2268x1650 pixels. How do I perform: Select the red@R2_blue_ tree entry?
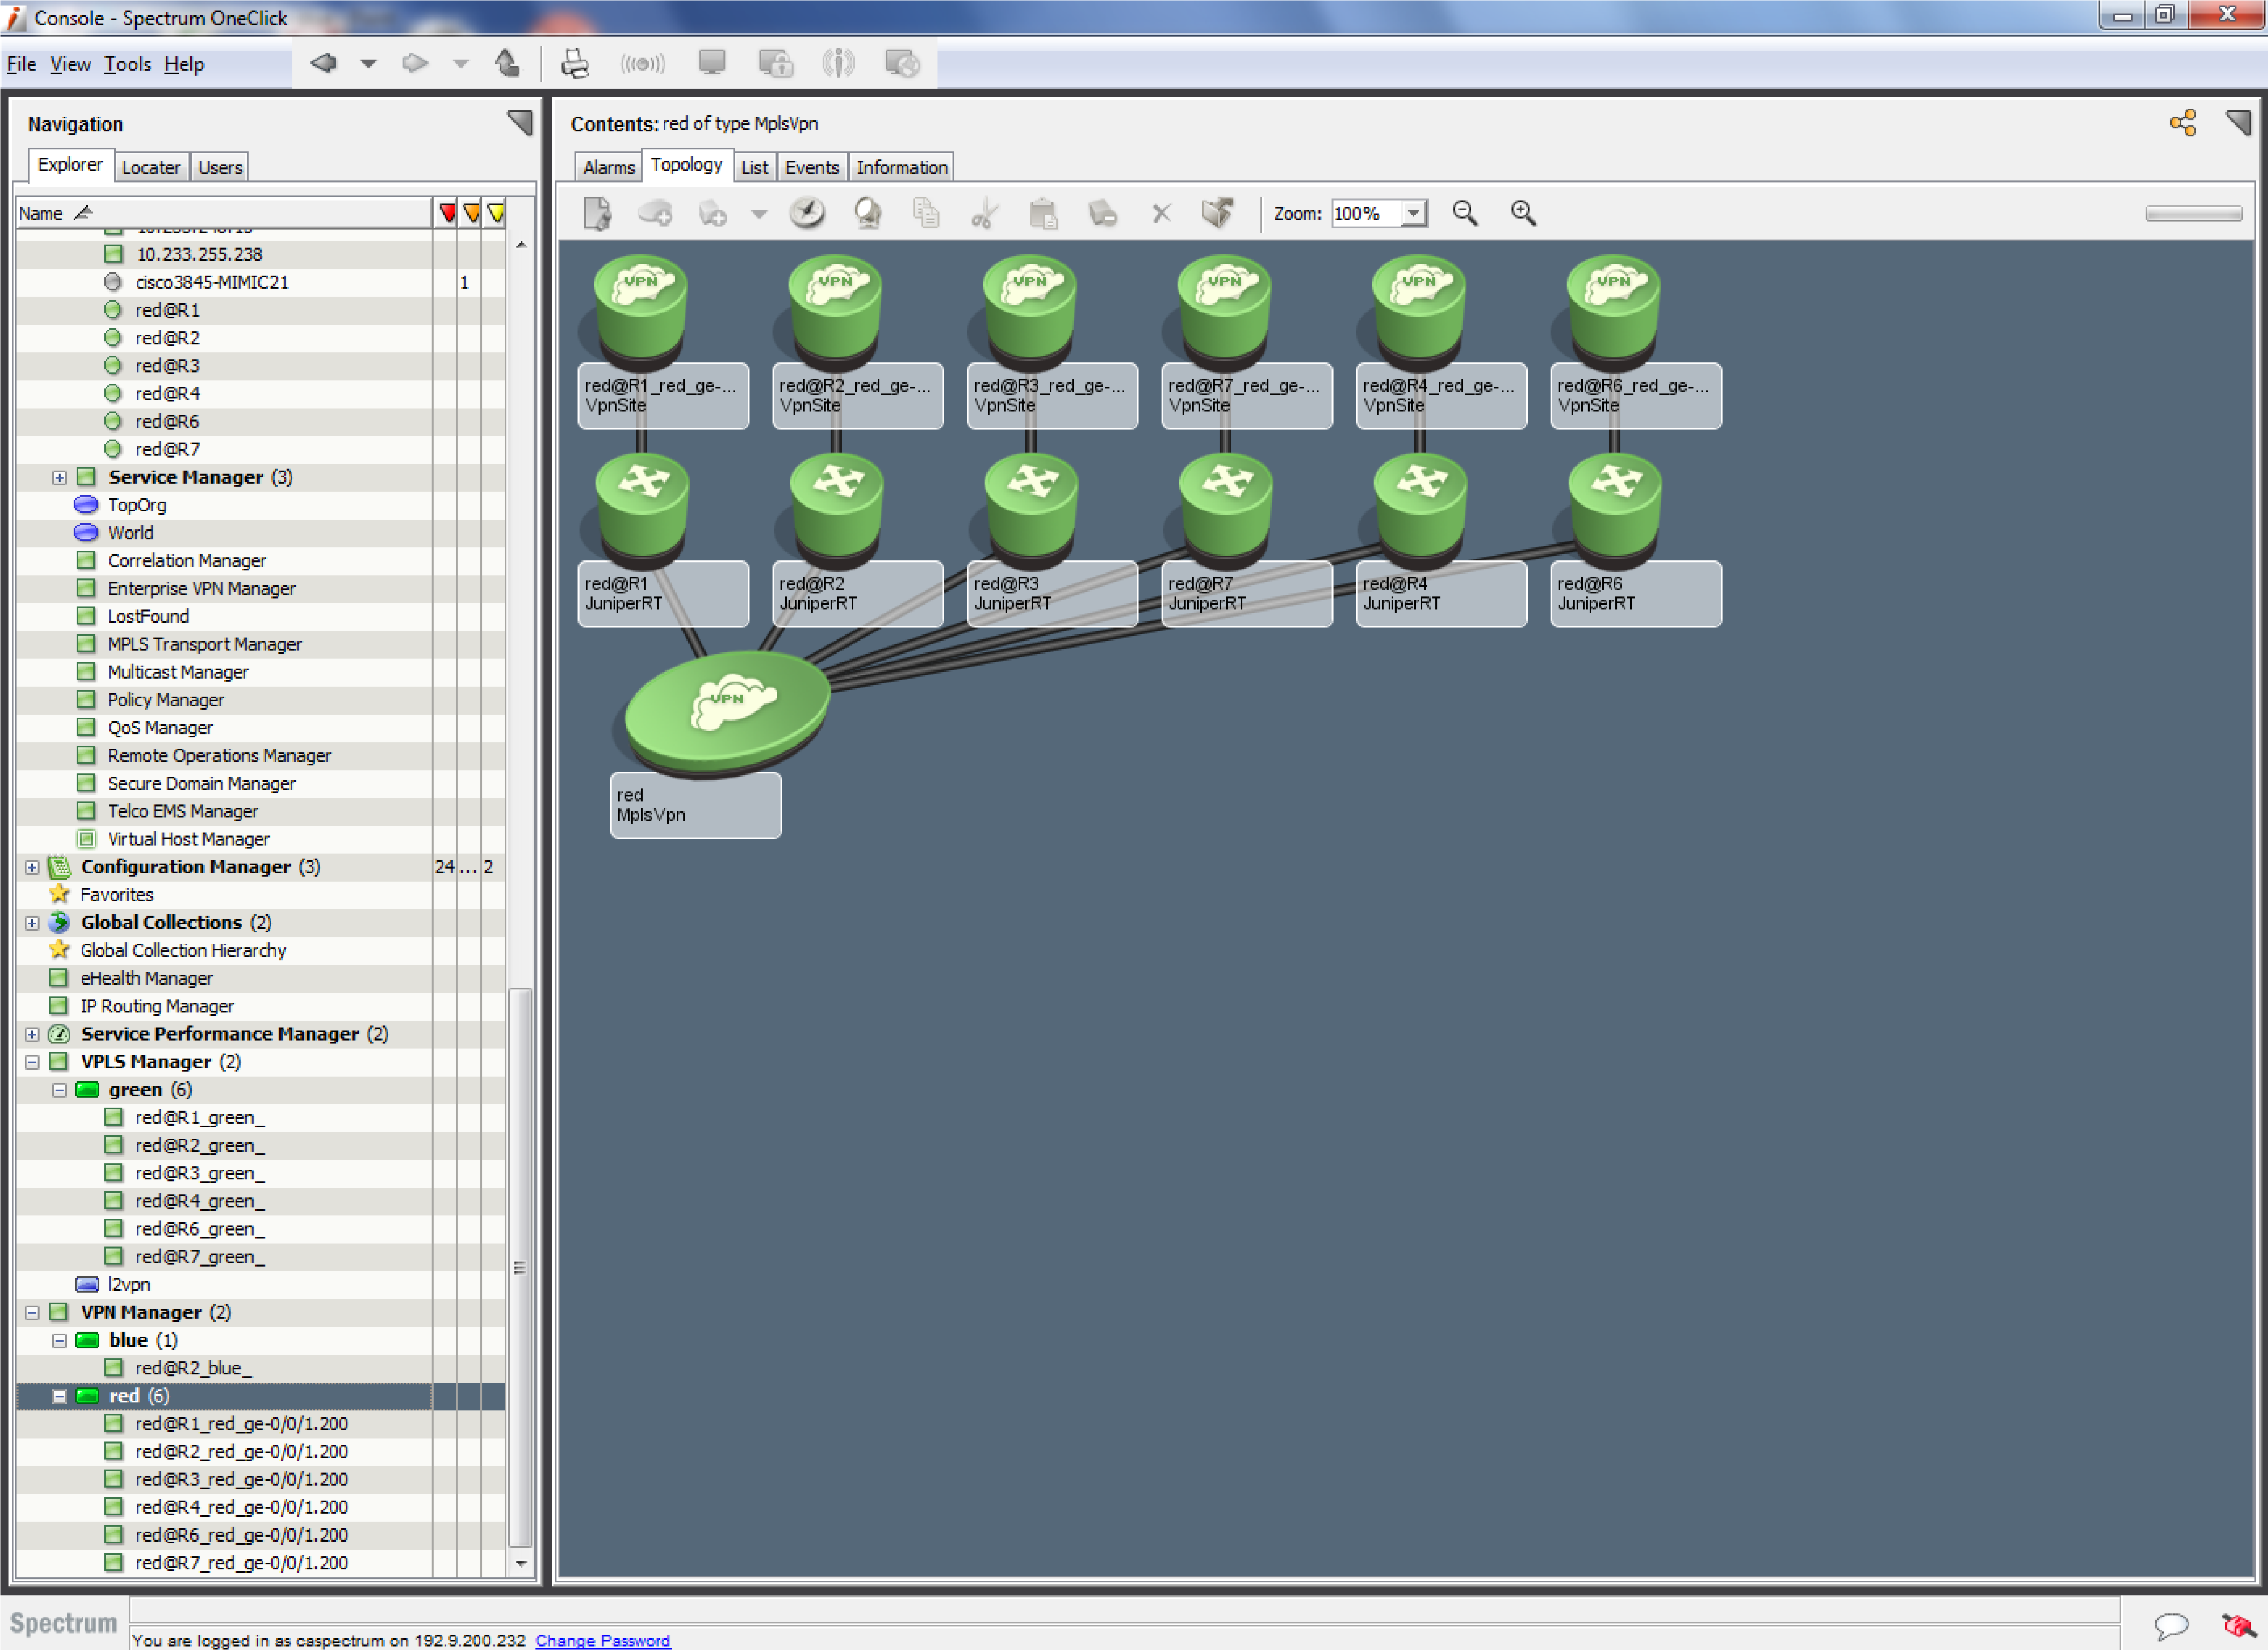click(195, 1367)
